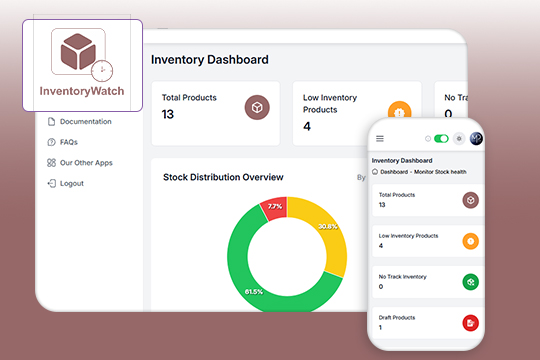Click the red 7.7% donut segment
Viewport: 540px width, 360px height.
pyautogui.click(x=275, y=208)
